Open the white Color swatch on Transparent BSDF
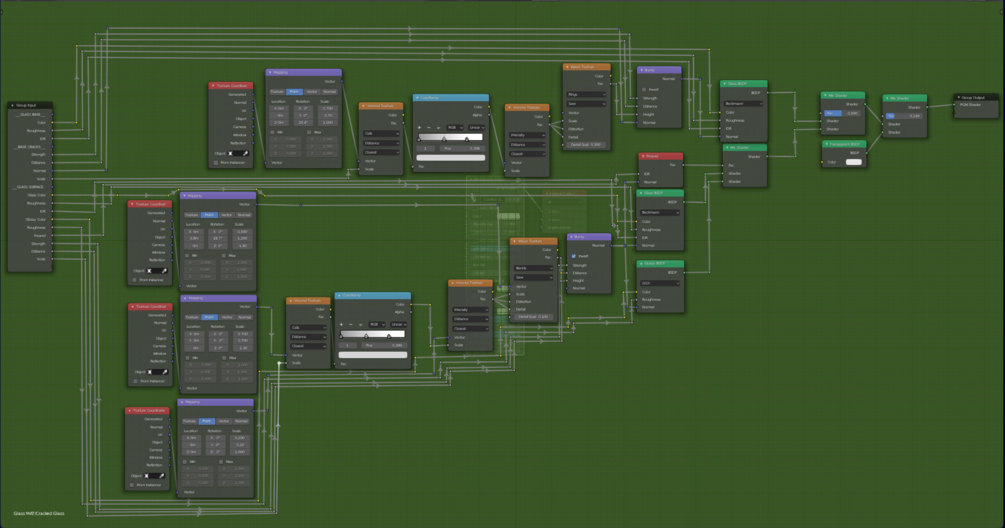This screenshot has height=528, width=1005. coord(854,162)
